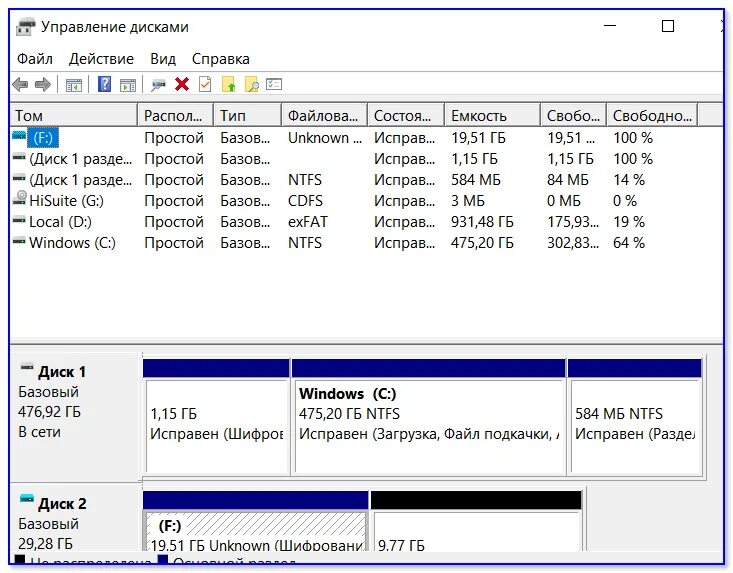The width and height of the screenshot is (733, 573).
Task: Select the Windows (C:) partition block on Диск 1
Action: pos(429,417)
